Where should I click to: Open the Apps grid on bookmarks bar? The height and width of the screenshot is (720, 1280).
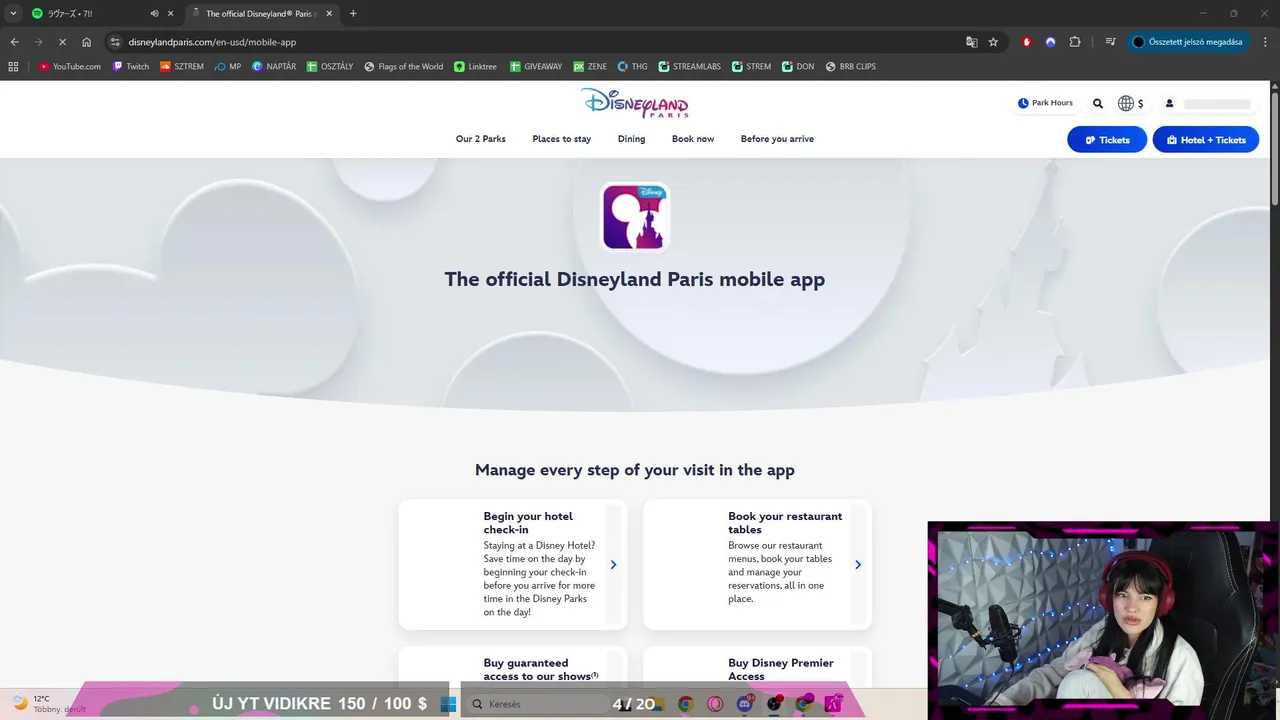coord(13,66)
